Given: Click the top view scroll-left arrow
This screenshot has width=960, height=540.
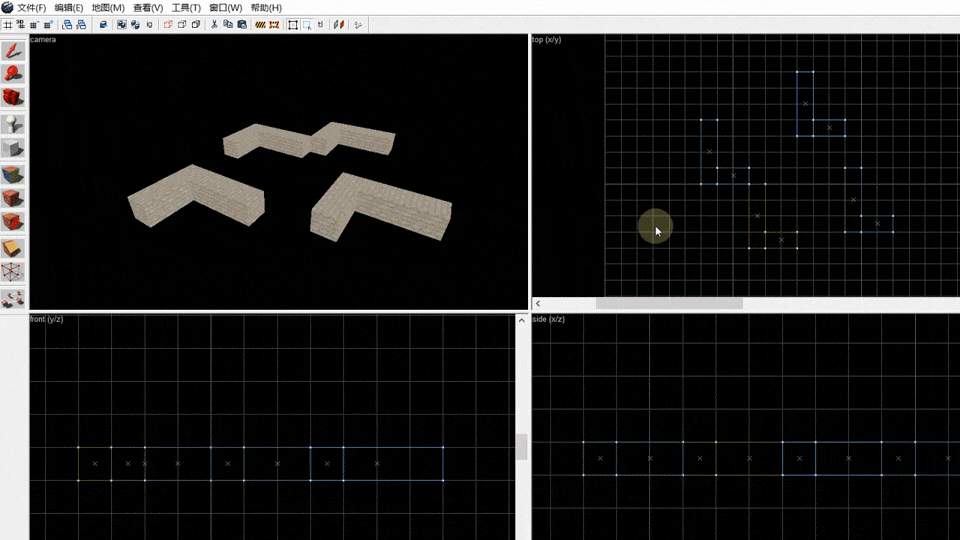Looking at the screenshot, I should point(538,303).
